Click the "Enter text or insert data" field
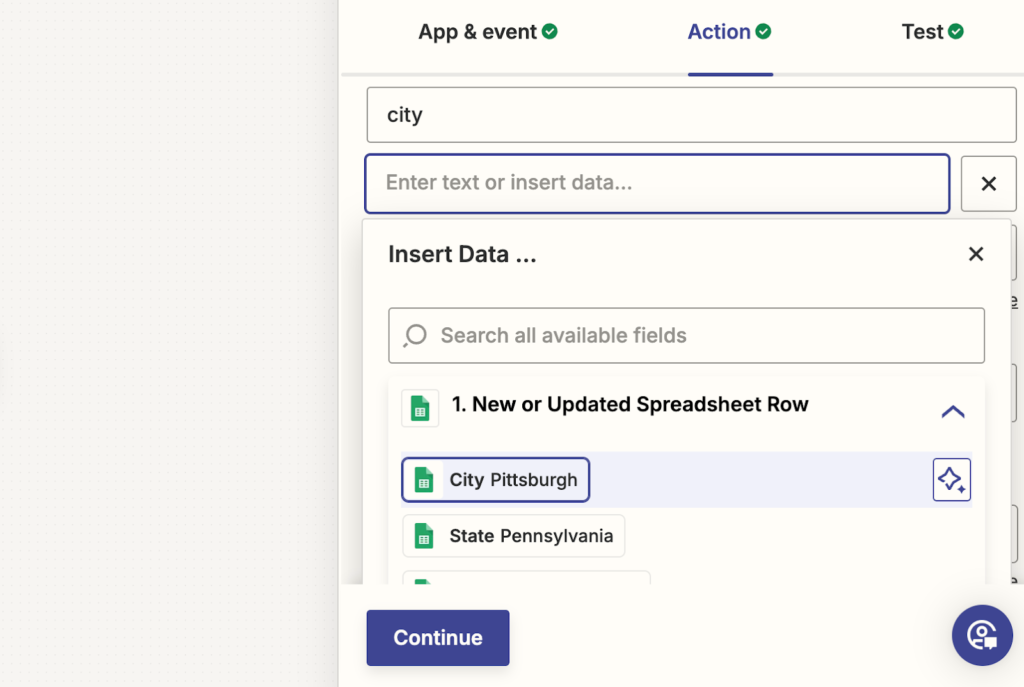Screen dimensions: 1024x687 point(657,184)
